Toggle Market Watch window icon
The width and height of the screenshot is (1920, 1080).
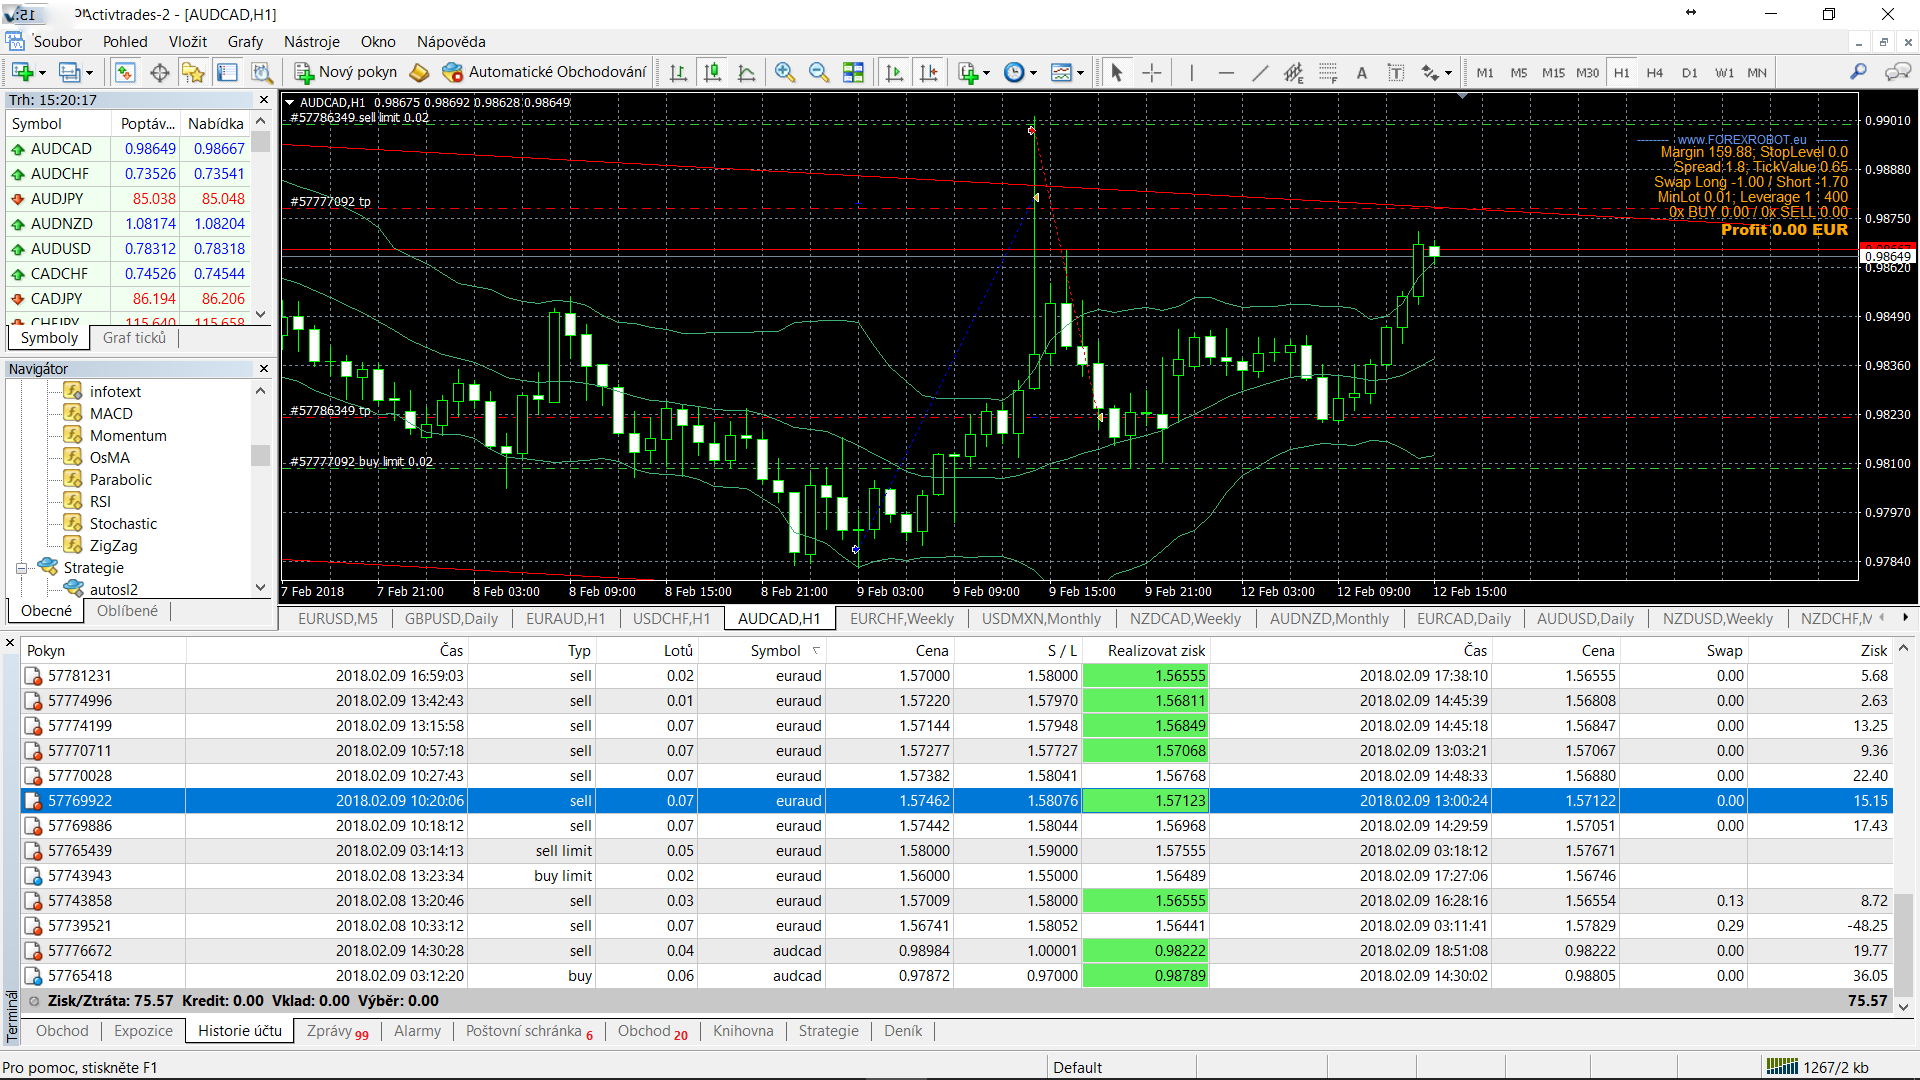click(x=124, y=72)
